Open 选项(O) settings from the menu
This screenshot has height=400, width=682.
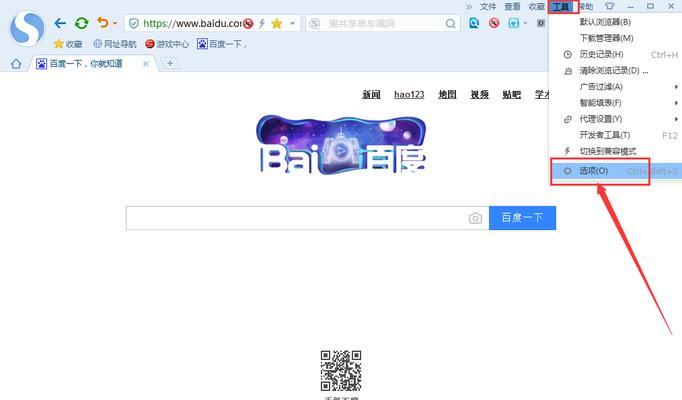[614, 171]
